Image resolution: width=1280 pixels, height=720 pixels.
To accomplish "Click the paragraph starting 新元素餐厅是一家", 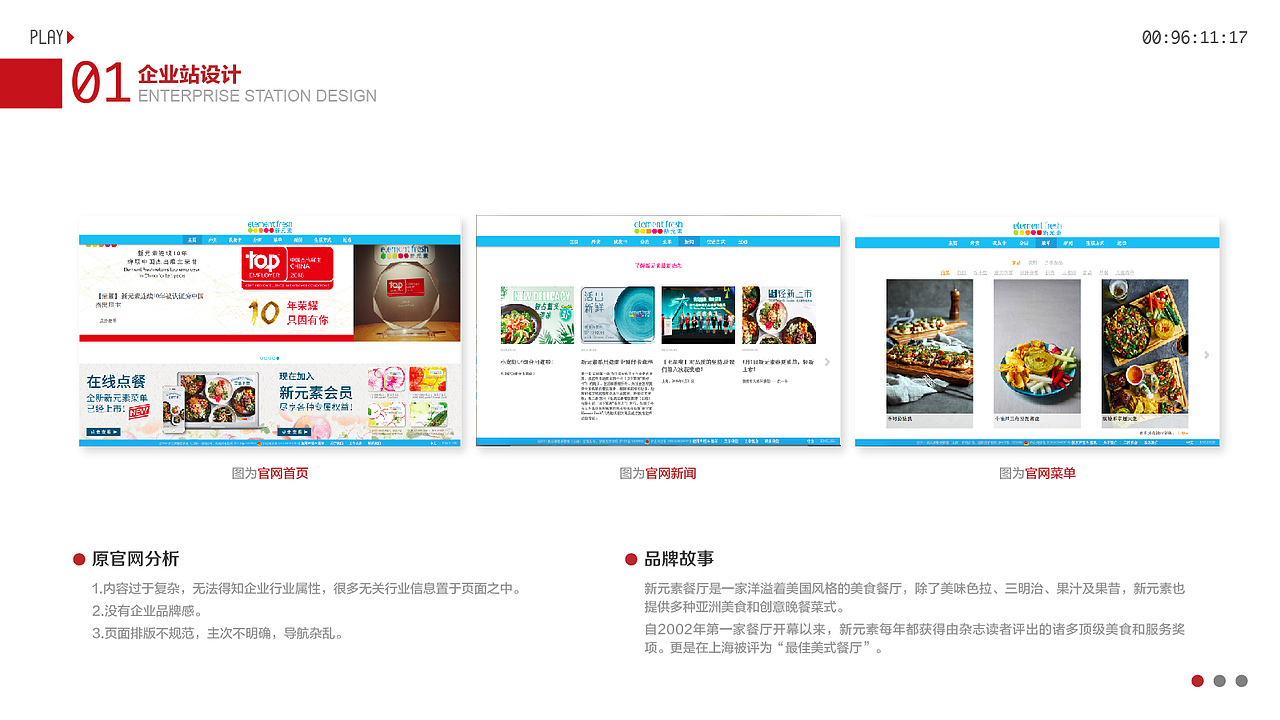I will click(915, 598).
